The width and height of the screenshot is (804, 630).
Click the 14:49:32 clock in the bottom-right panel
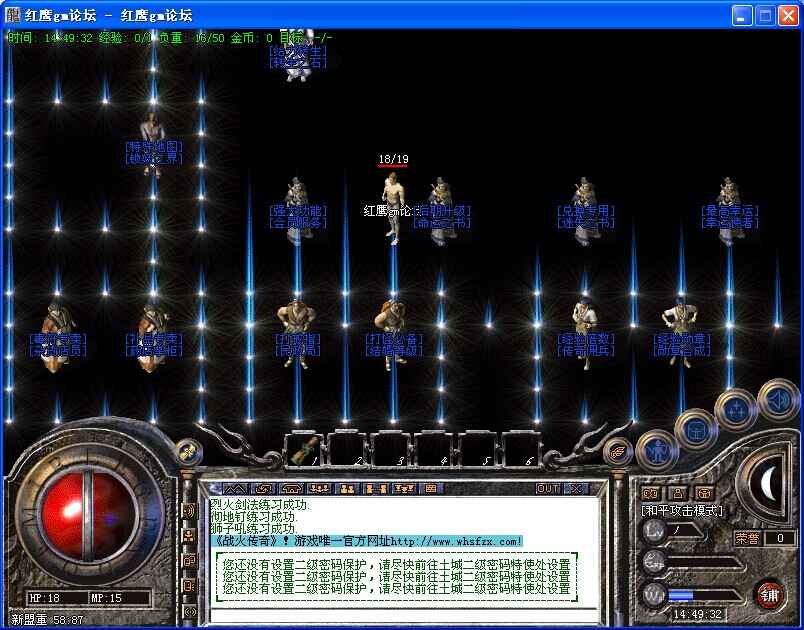pos(697,614)
